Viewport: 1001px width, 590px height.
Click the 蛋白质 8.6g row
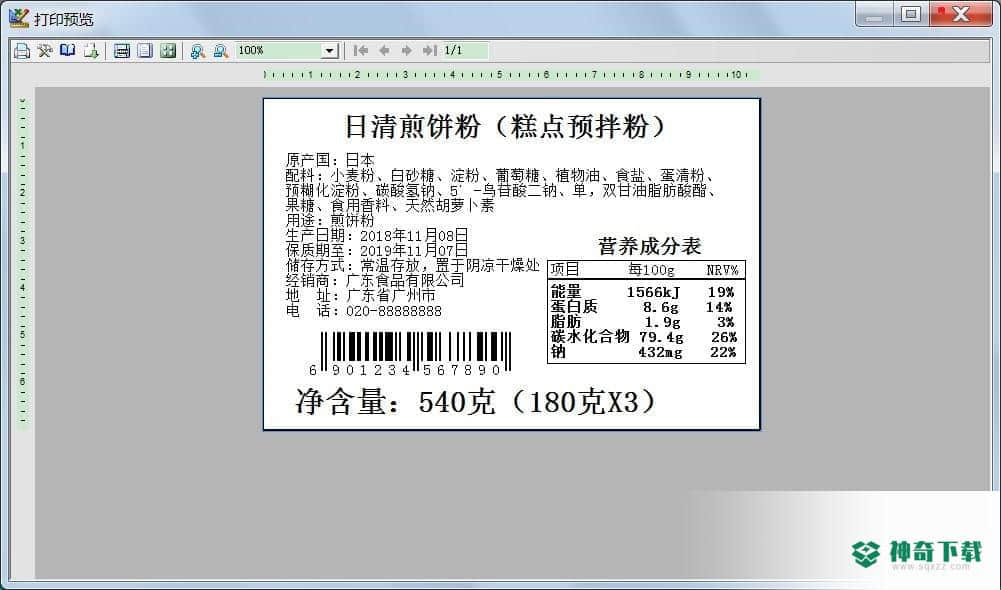pyautogui.click(x=642, y=306)
